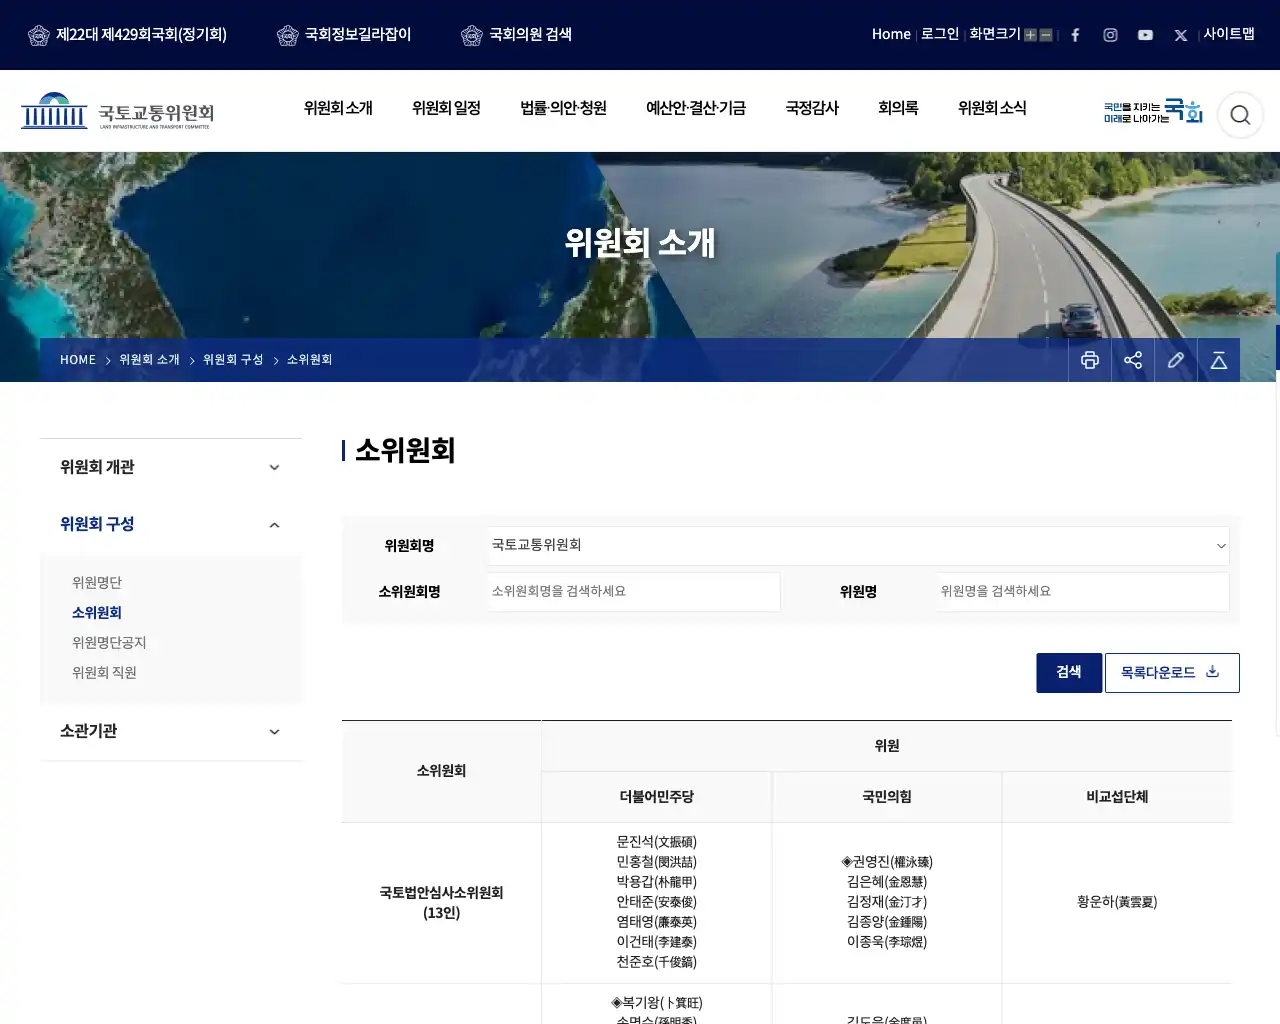Open the 위원회 소식 main menu

(x=992, y=108)
